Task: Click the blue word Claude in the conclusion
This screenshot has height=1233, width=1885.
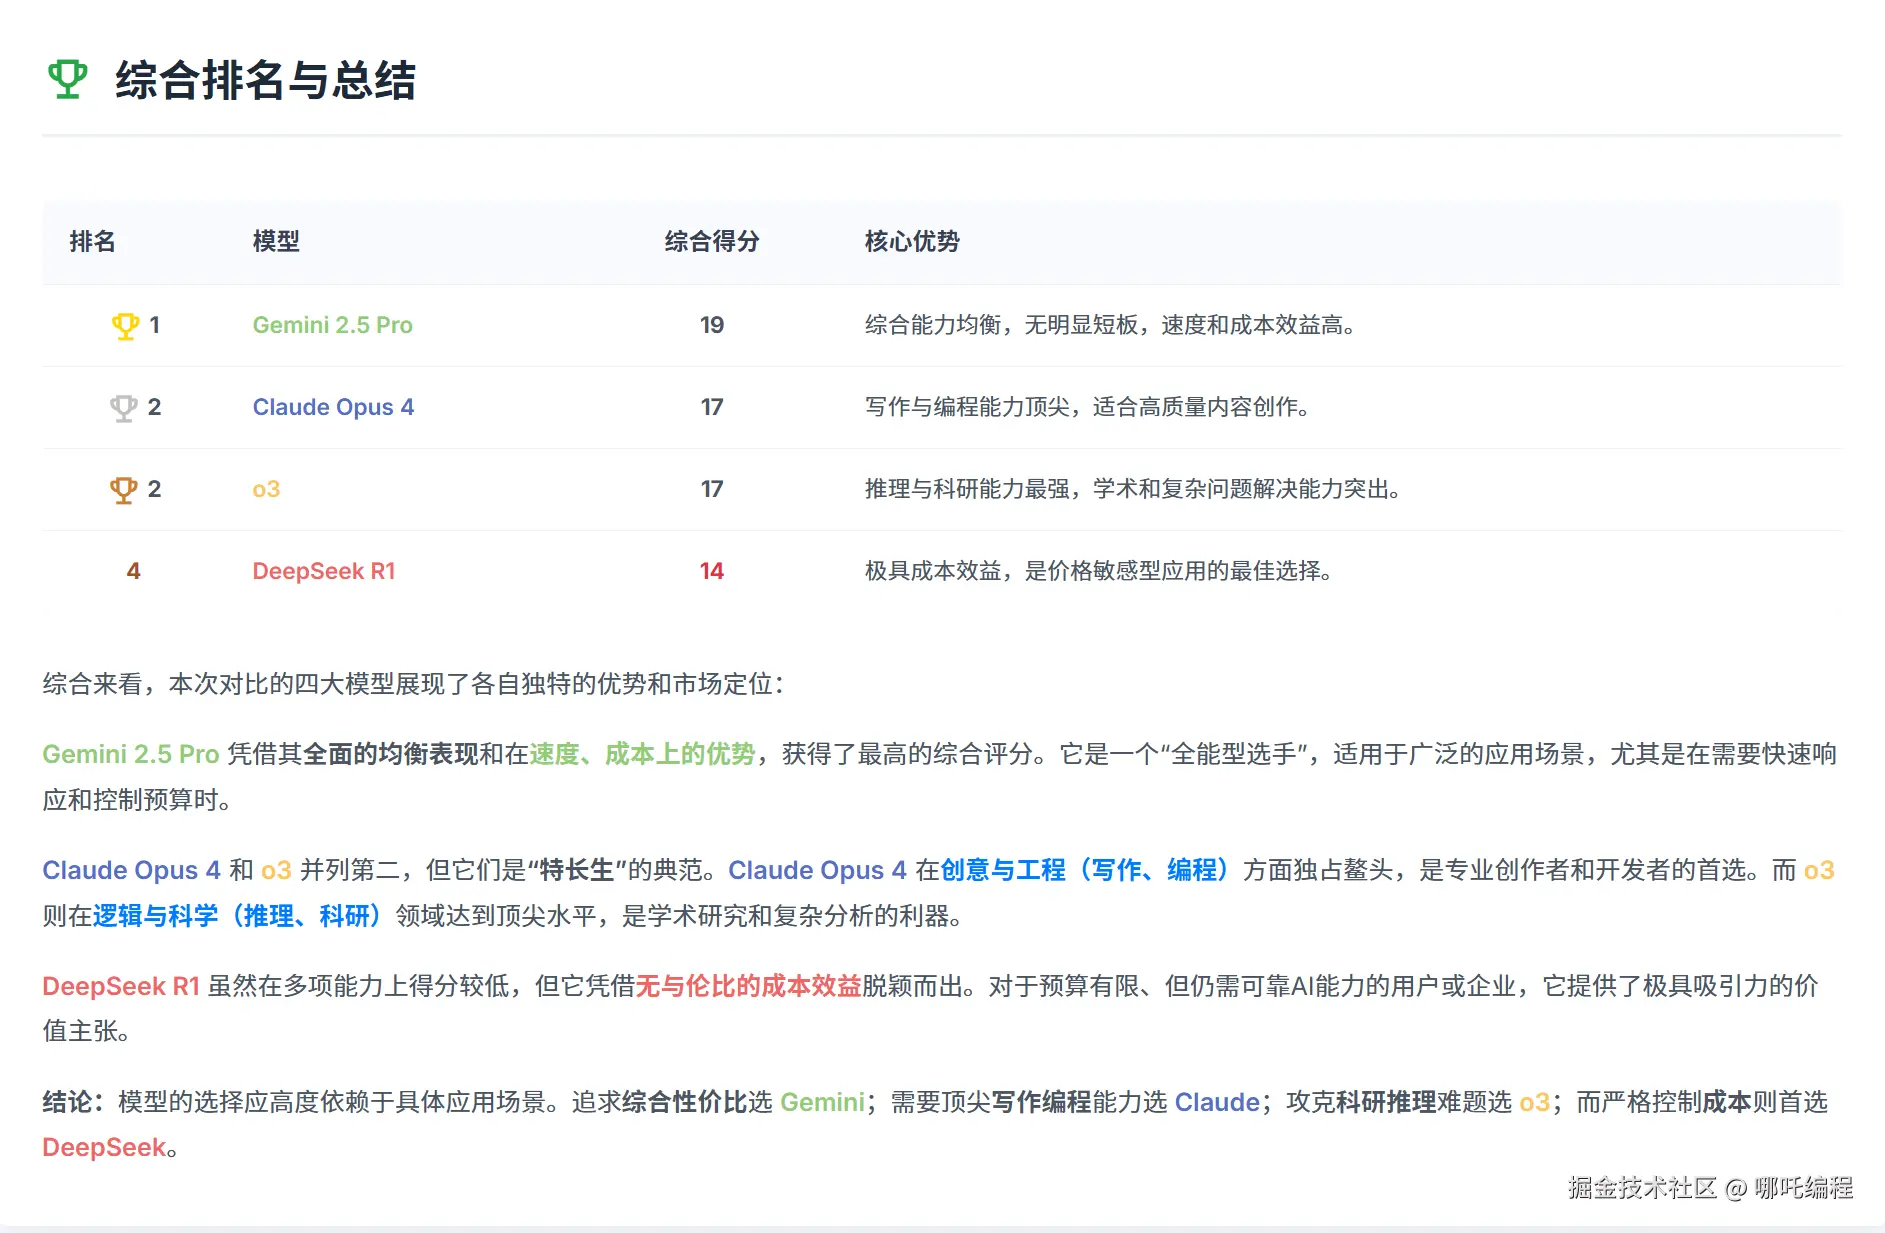Action: coord(1217,1102)
